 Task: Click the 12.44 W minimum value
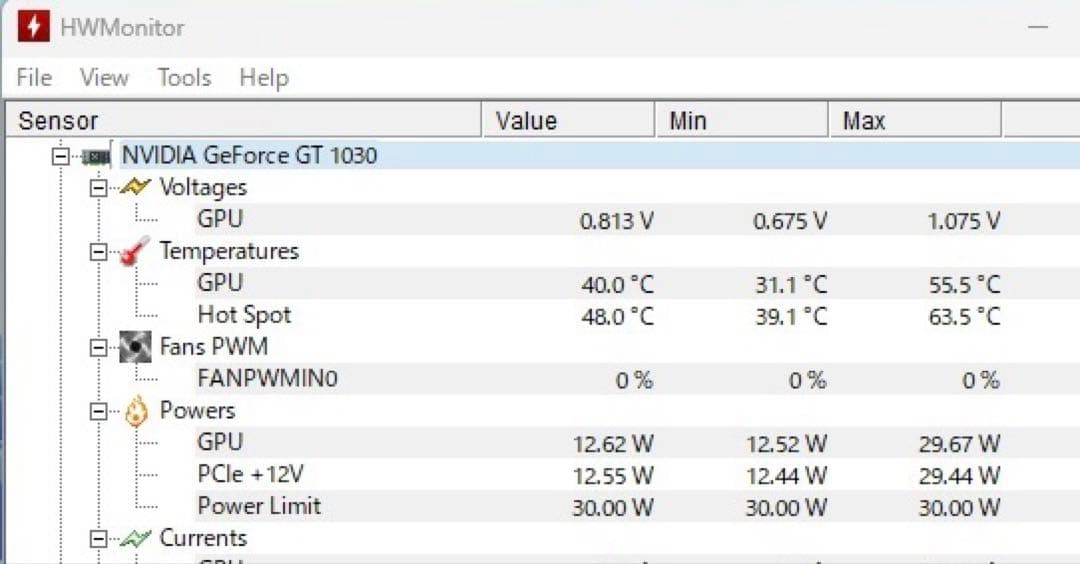pyautogui.click(x=787, y=476)
